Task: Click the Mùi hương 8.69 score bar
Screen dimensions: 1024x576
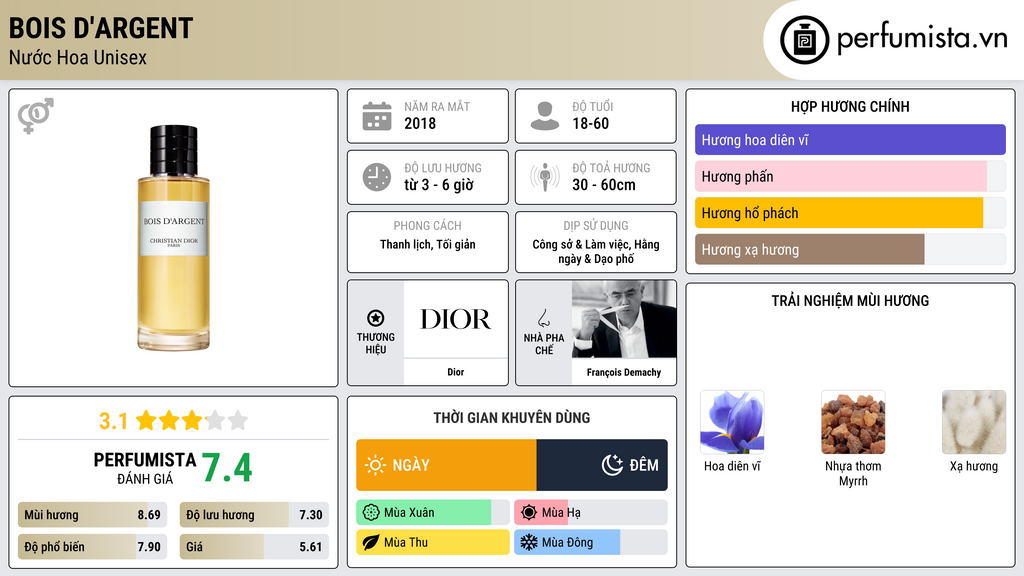Action: click(93, 515)
